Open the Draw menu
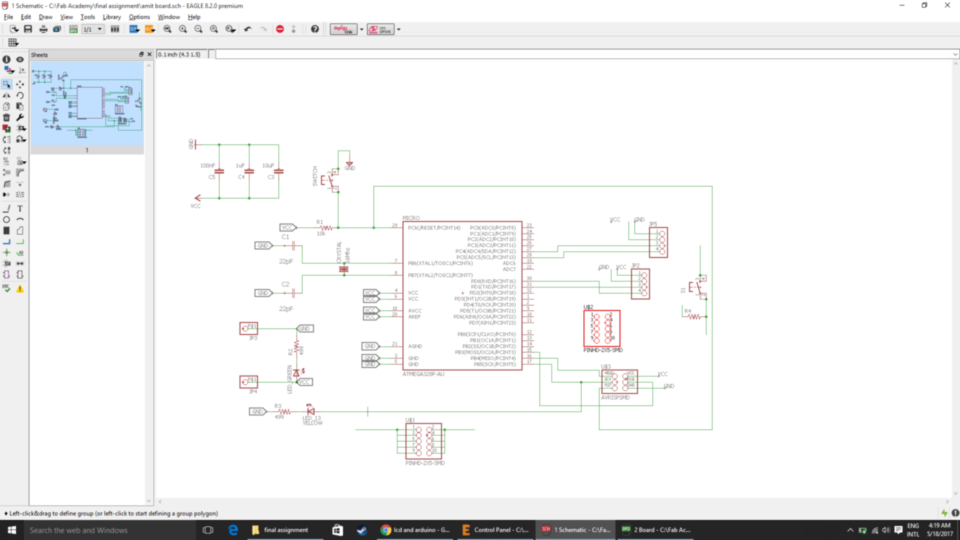 (45, 17)
